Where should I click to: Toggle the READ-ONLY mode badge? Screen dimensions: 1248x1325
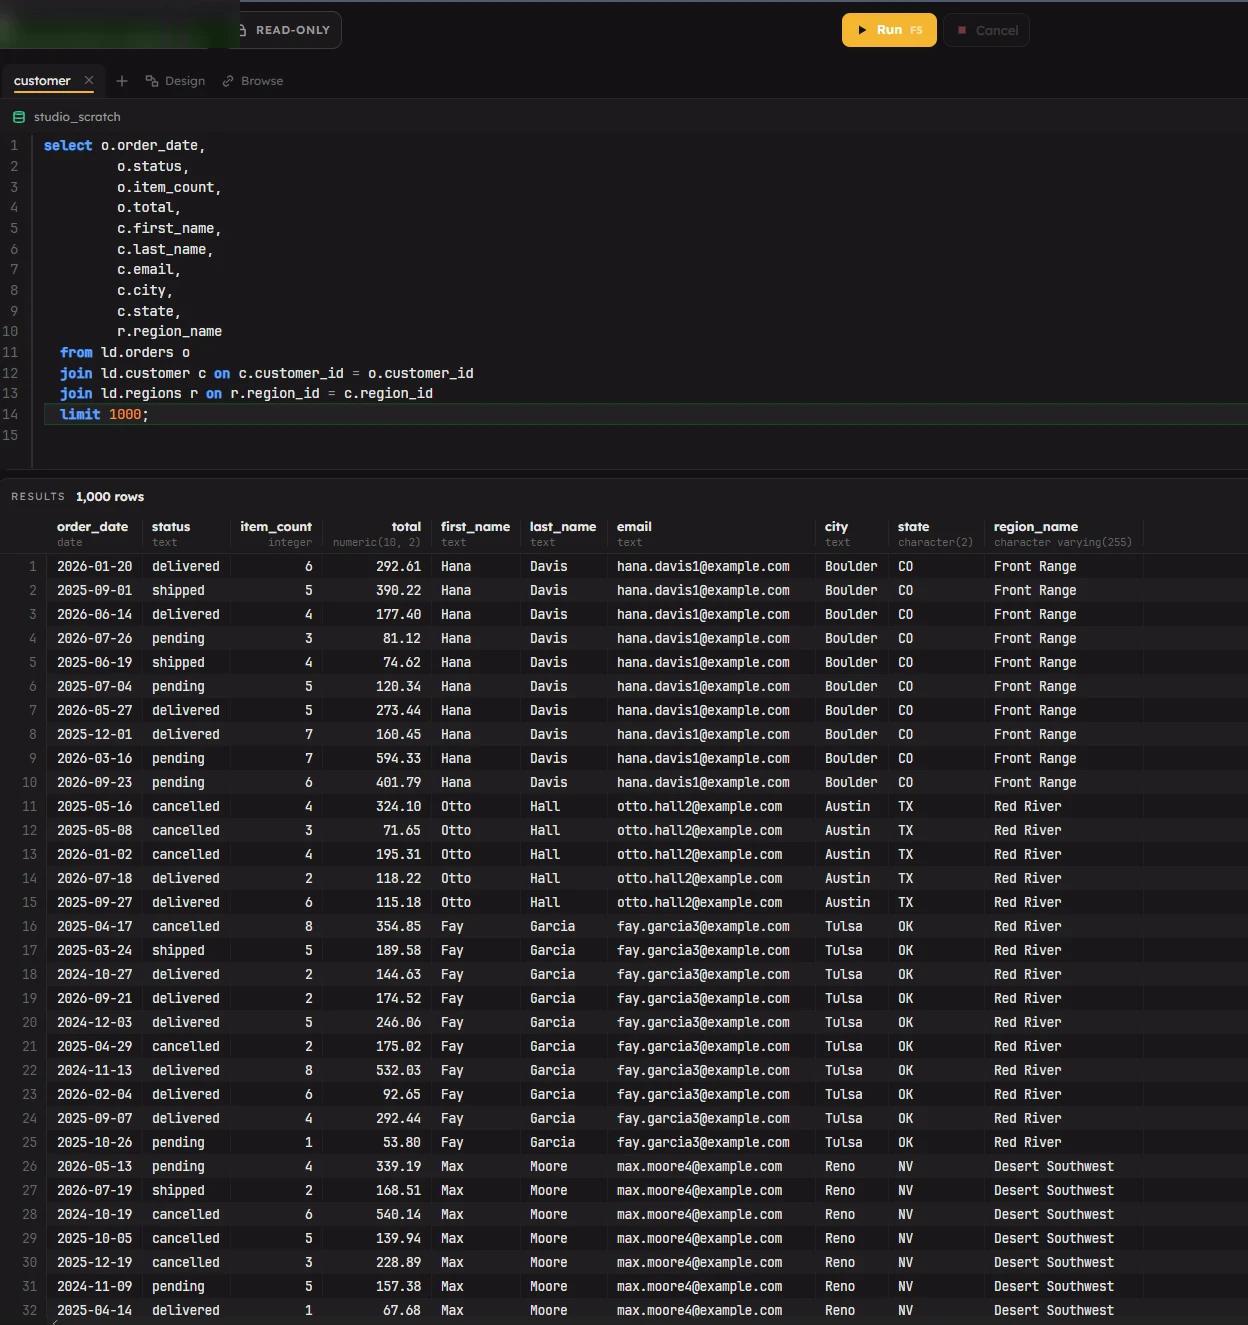click(x=288, y=30)
